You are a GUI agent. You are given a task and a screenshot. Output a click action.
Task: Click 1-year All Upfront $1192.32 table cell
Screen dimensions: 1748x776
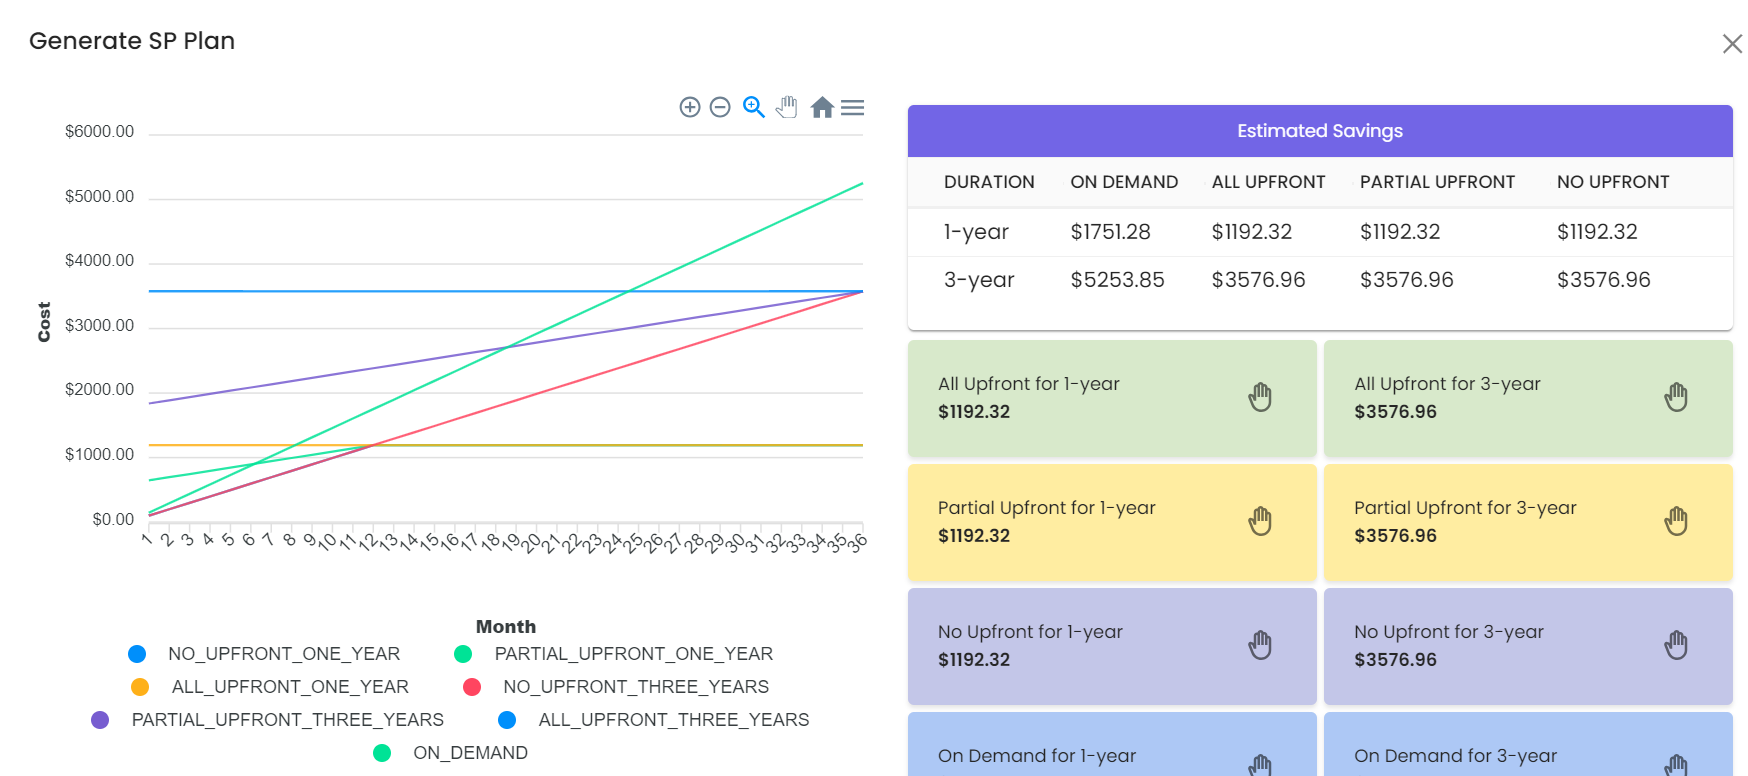tap(1252, 232)
